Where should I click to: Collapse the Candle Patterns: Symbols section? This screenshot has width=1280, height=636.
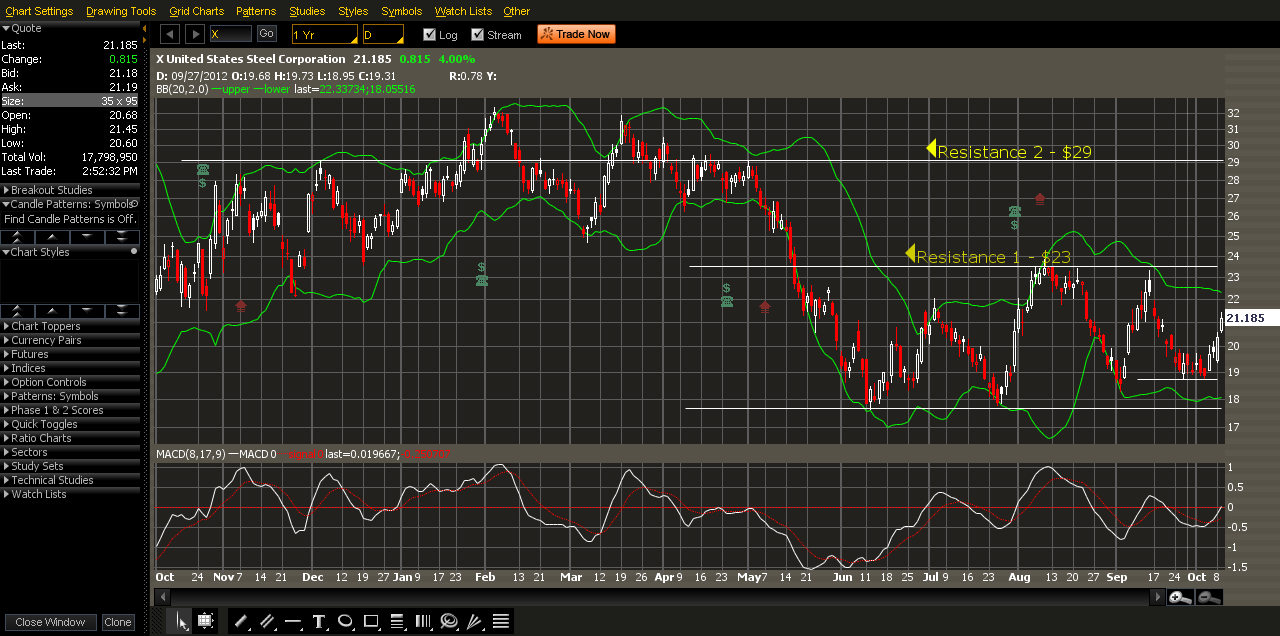click(x=5, y=204)
